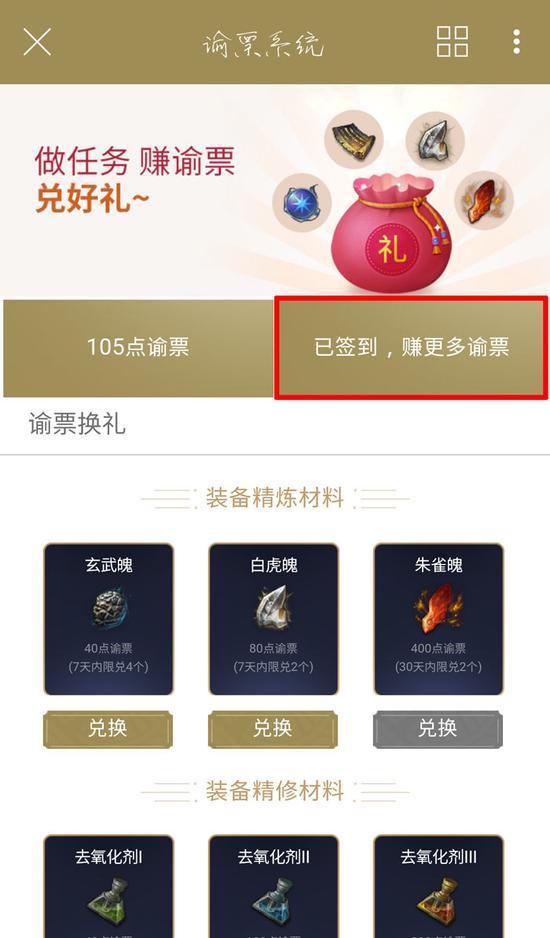Open the three-dot more options menu

(516, 42)
